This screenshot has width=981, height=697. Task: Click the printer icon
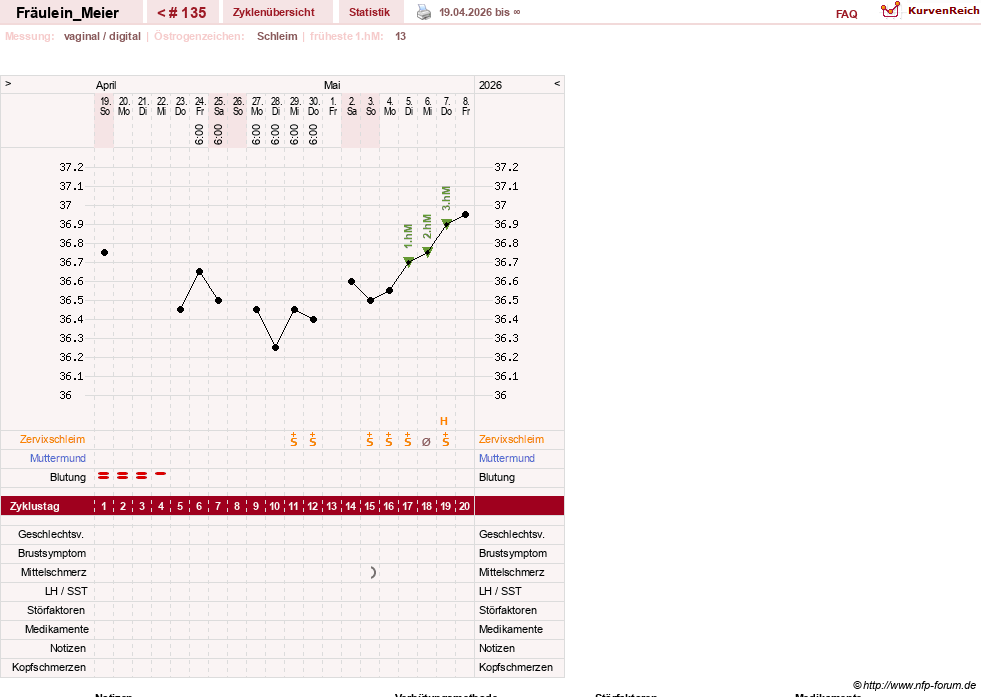(424, 12)
